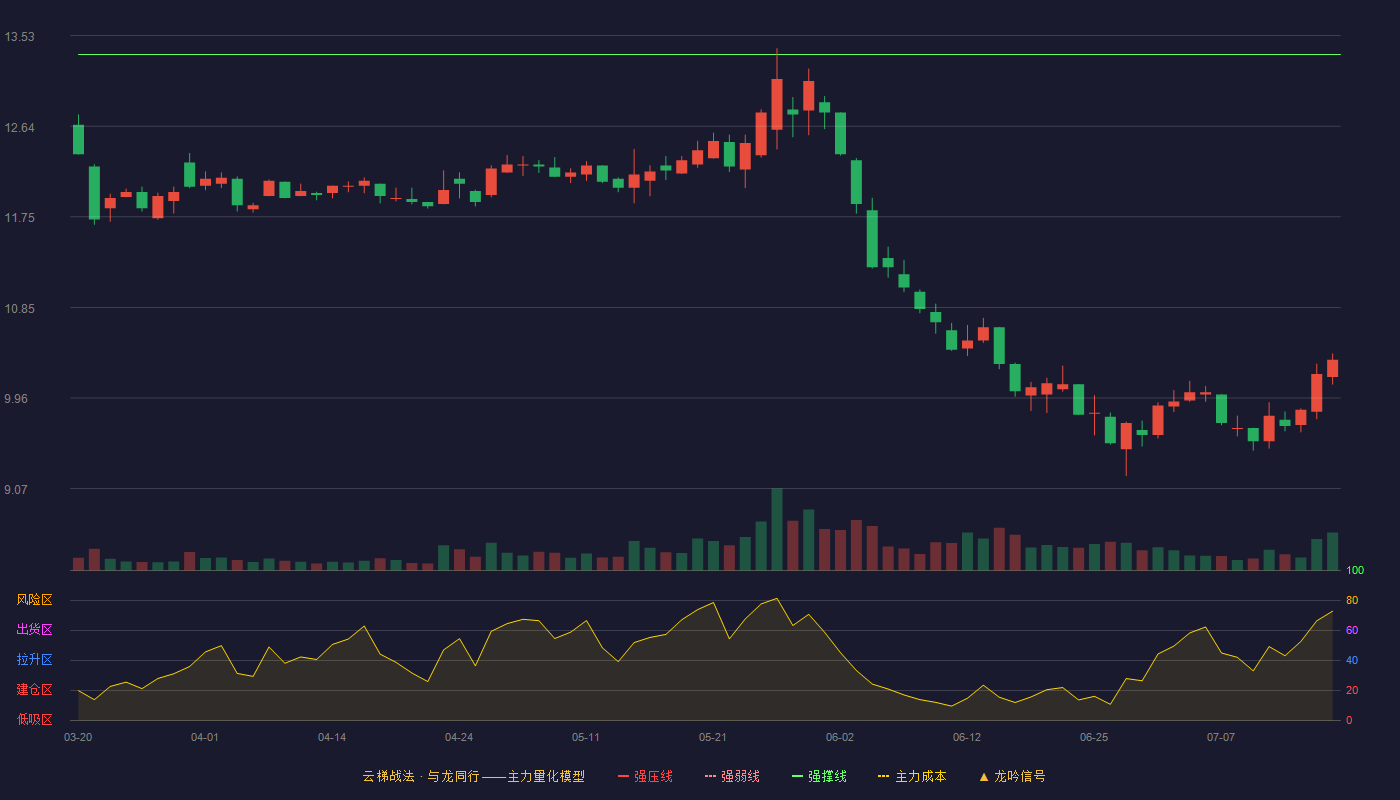Click the 40 indicator axis value
1400x800 pixels.
pos(1352,661)
